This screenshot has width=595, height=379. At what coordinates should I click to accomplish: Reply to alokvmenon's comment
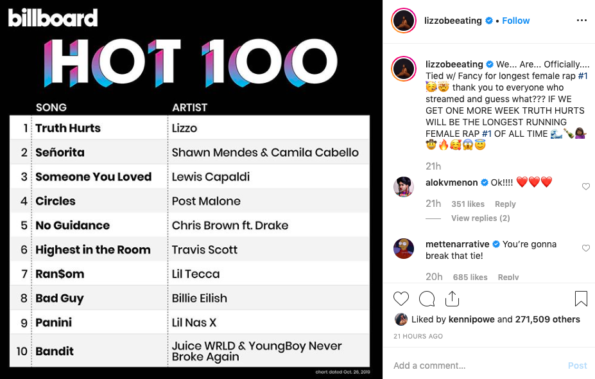tap(505, 204)
